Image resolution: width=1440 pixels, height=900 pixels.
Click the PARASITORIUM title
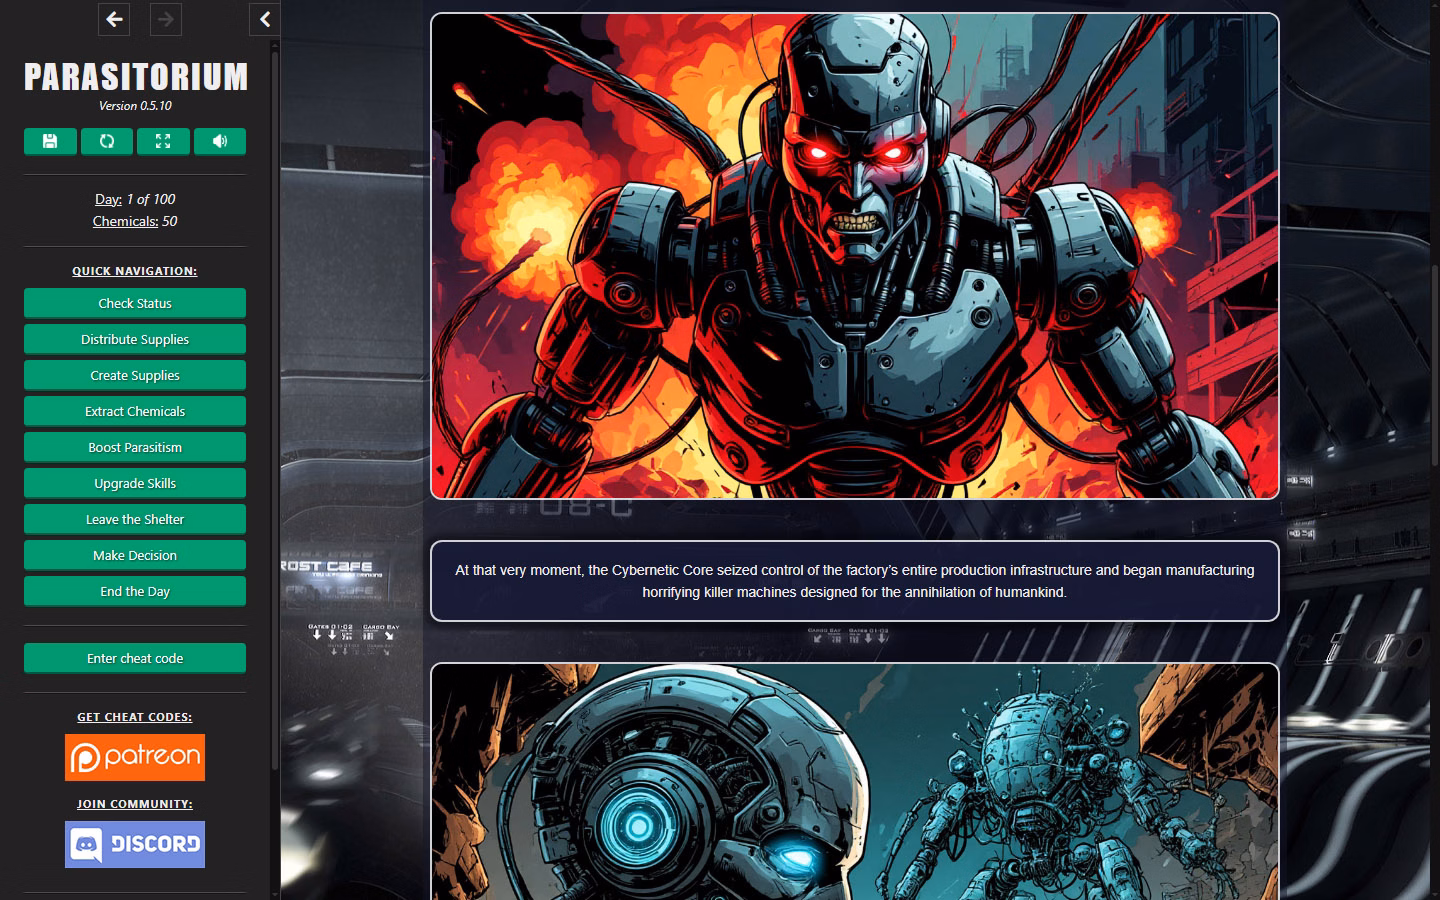[x=135, y=77]
